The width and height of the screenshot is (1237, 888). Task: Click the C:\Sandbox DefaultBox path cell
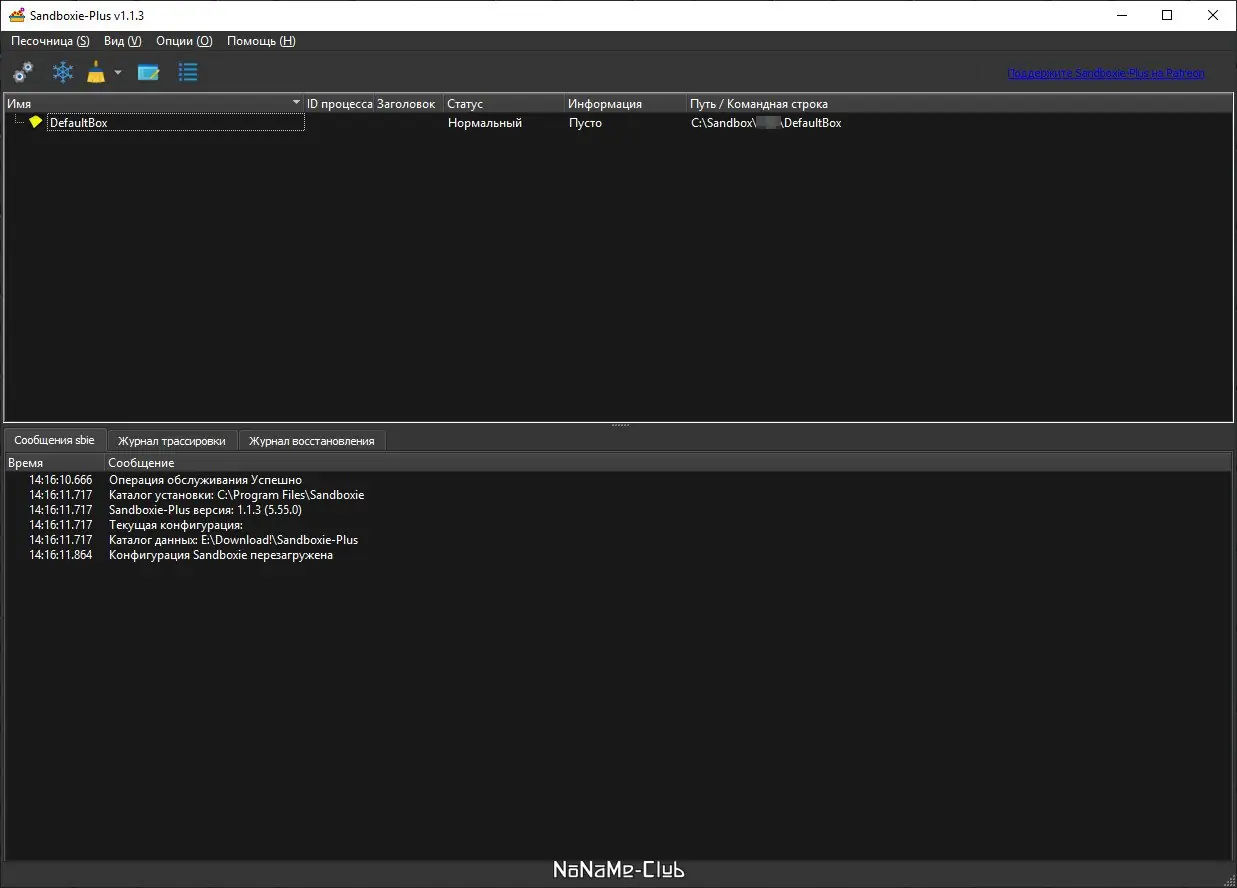(x=766, y=123)
